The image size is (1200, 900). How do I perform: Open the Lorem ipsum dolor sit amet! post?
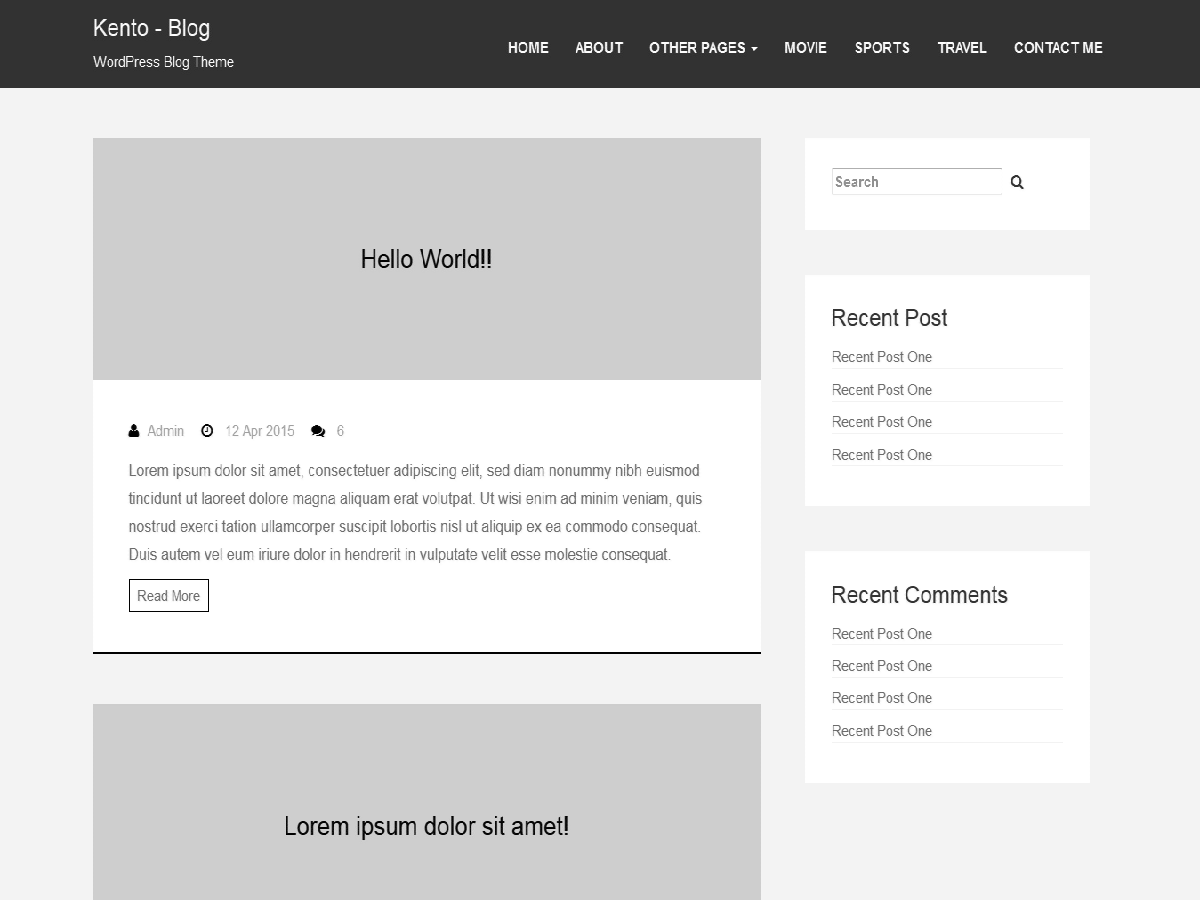[426, 826]
